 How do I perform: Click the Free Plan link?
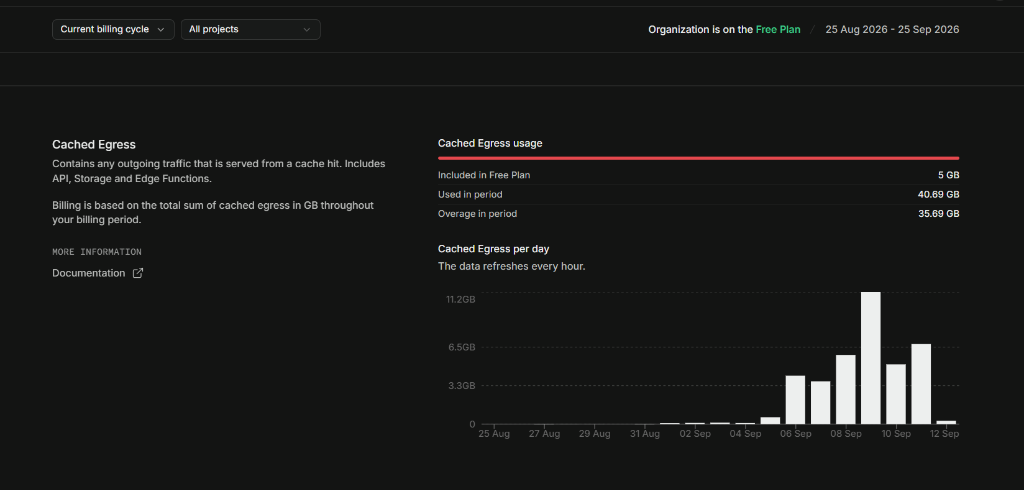point(778,29)
